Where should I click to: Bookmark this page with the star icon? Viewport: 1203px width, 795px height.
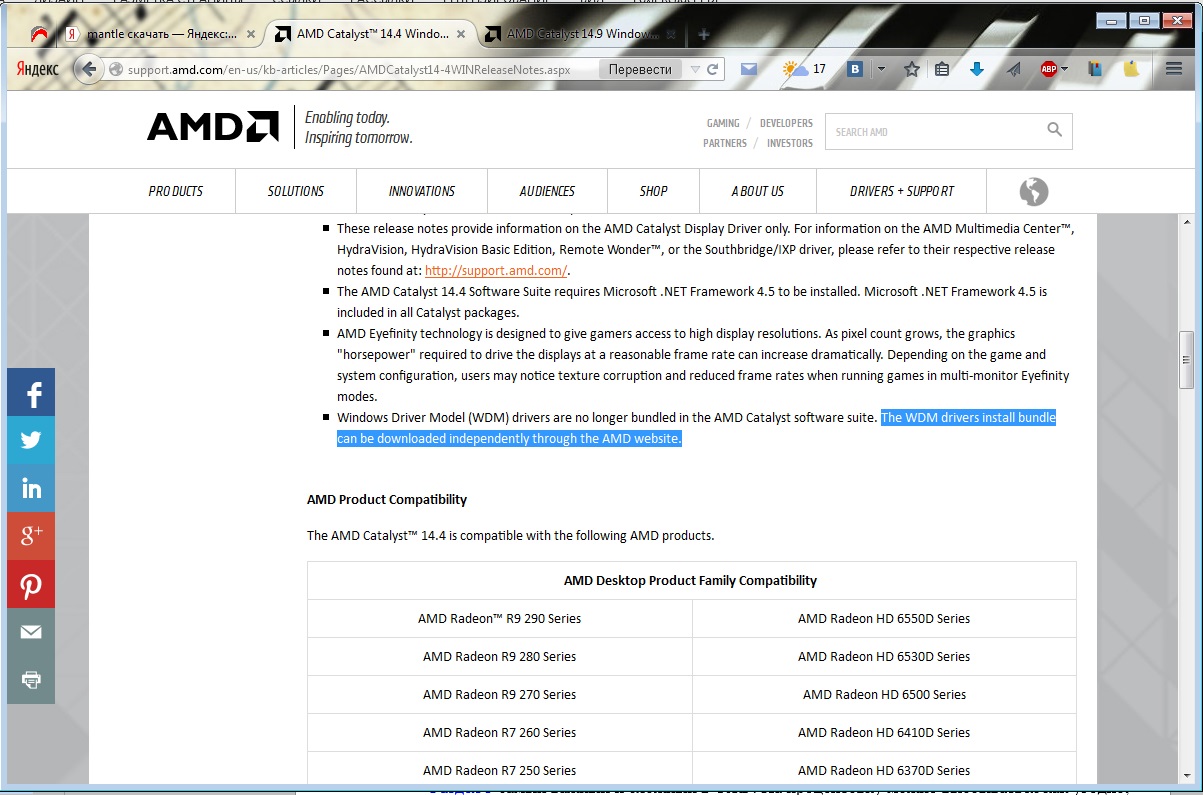pyautogui.click(x=911, y=69)
